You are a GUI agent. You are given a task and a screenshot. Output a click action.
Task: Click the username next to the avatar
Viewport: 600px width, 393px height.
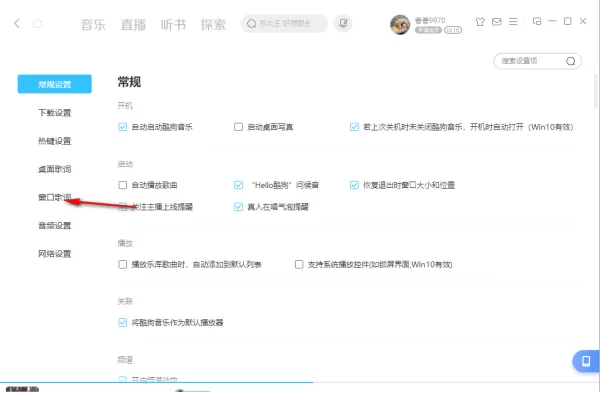coord(430,20)
